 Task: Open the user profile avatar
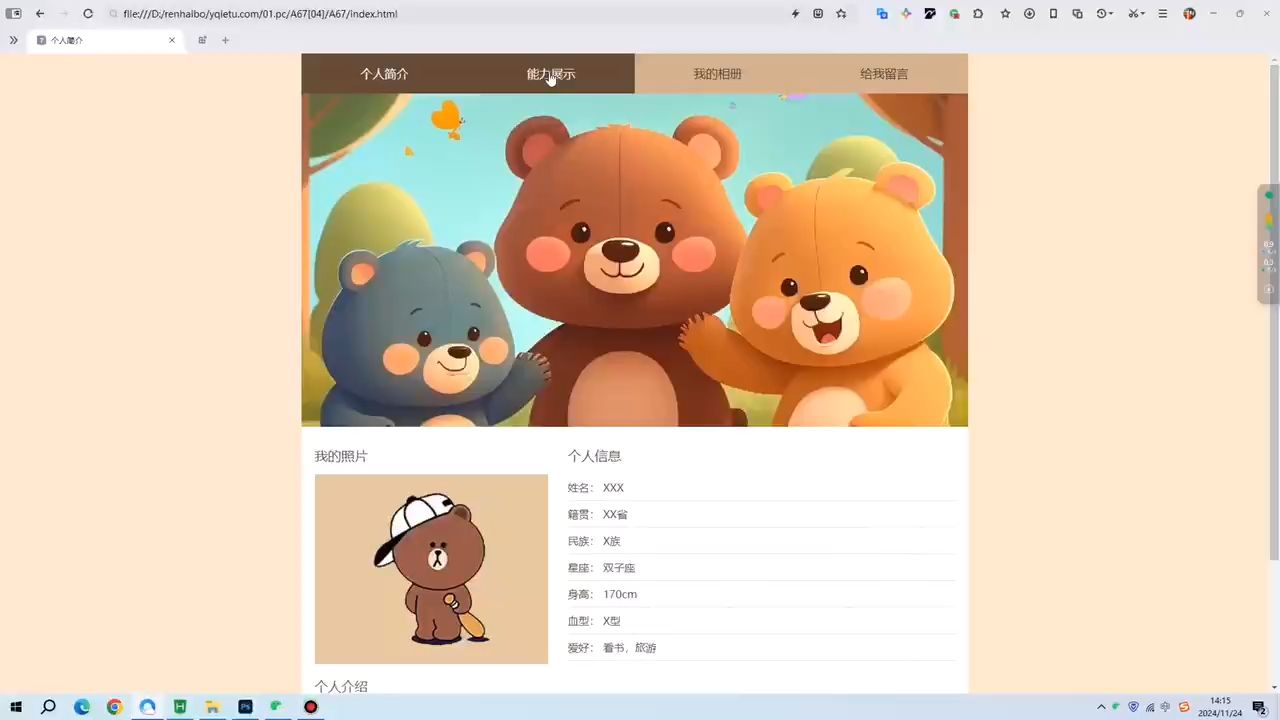pos(1189,14)
